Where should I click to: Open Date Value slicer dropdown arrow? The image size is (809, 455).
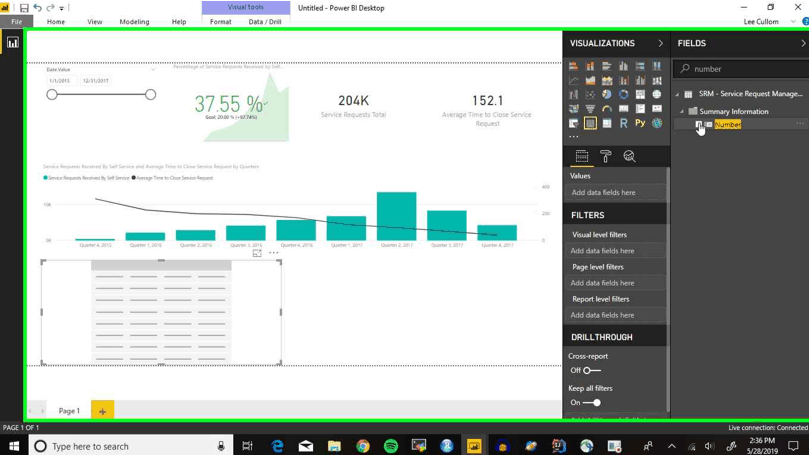(153, 70)
